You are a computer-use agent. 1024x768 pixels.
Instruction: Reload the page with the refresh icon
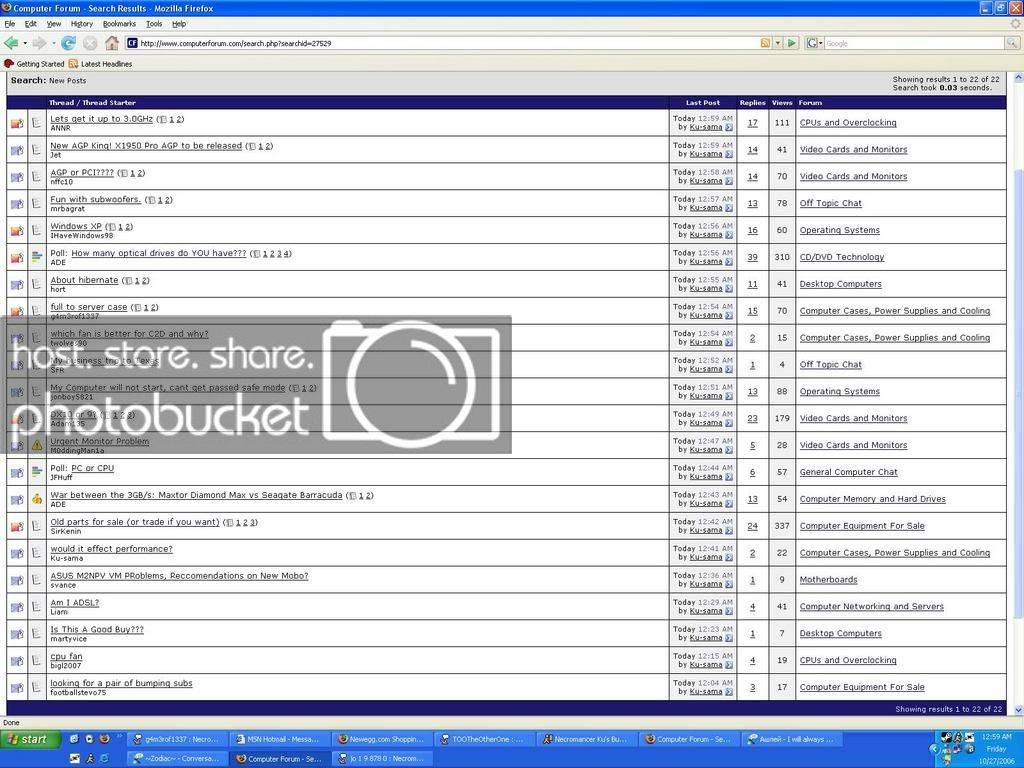68,43
